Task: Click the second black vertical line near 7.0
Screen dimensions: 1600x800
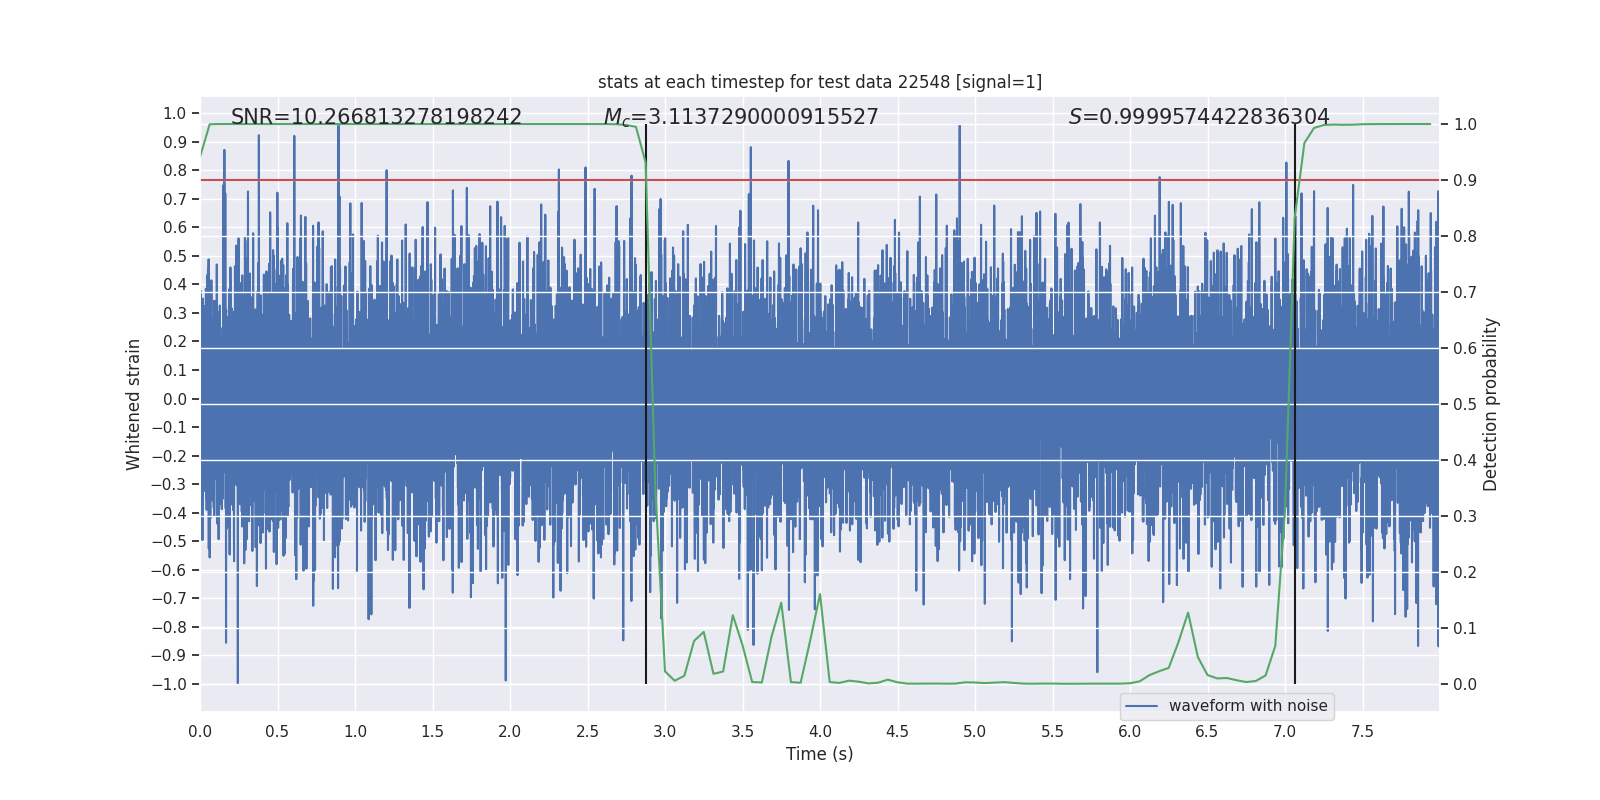Action: click(x=1295, y=404)
